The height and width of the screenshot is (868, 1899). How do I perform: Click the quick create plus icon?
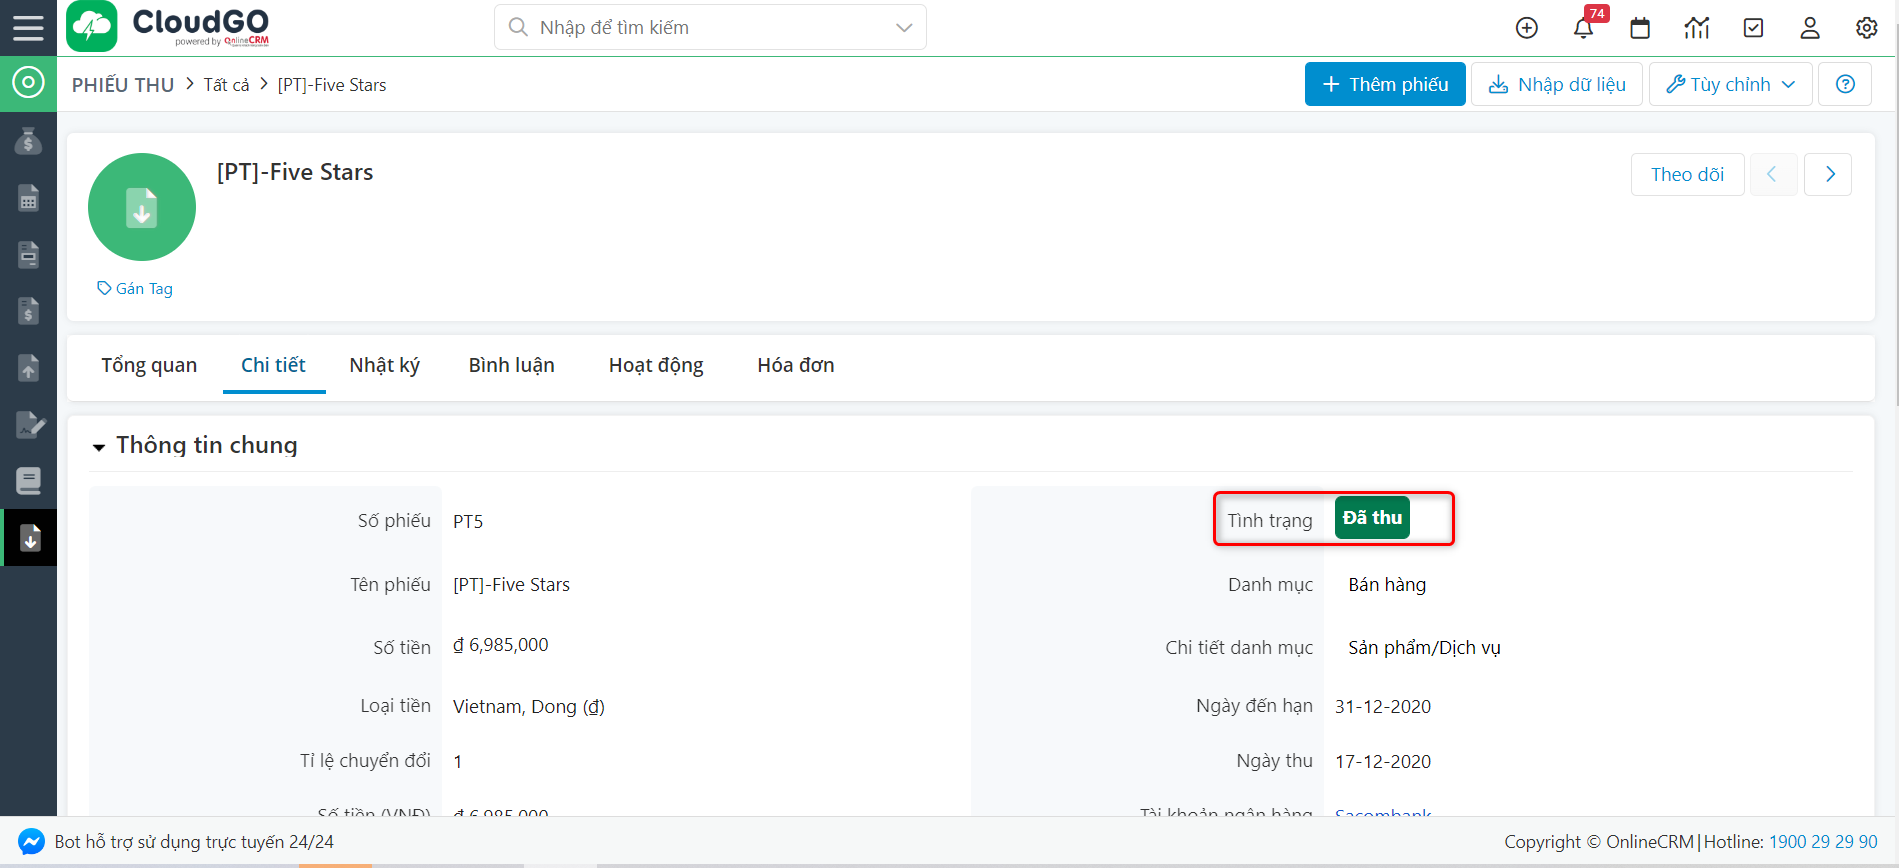(x=1526, y=28)
